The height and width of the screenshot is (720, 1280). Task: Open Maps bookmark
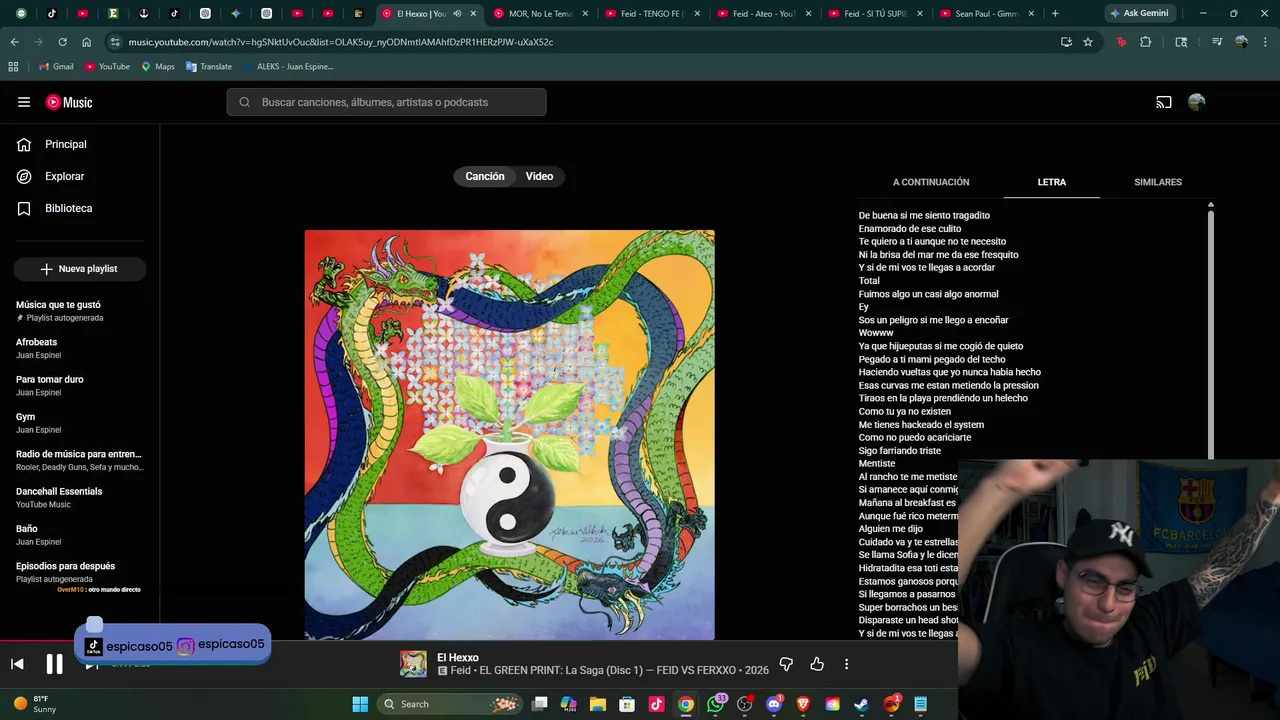click(158, 66)
